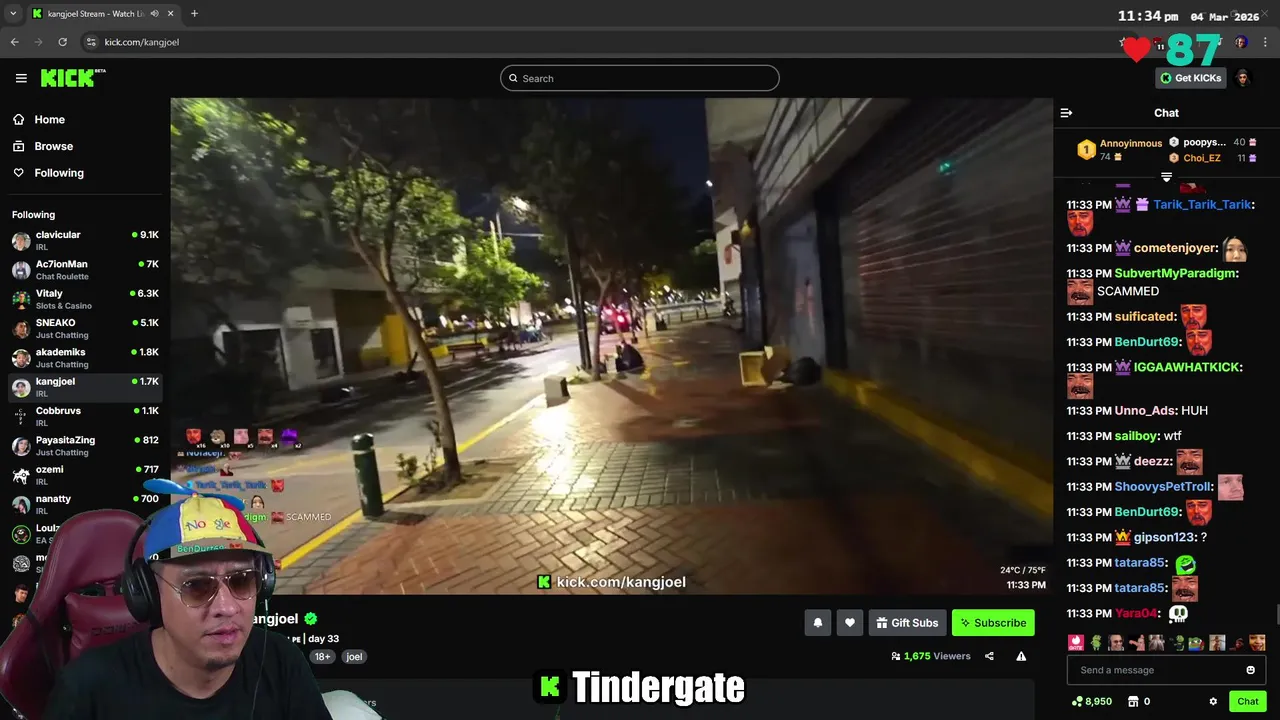Click sailboy's username in chat
Viewport: 1280px width, 720px height.
click(x=1135, y=436)
